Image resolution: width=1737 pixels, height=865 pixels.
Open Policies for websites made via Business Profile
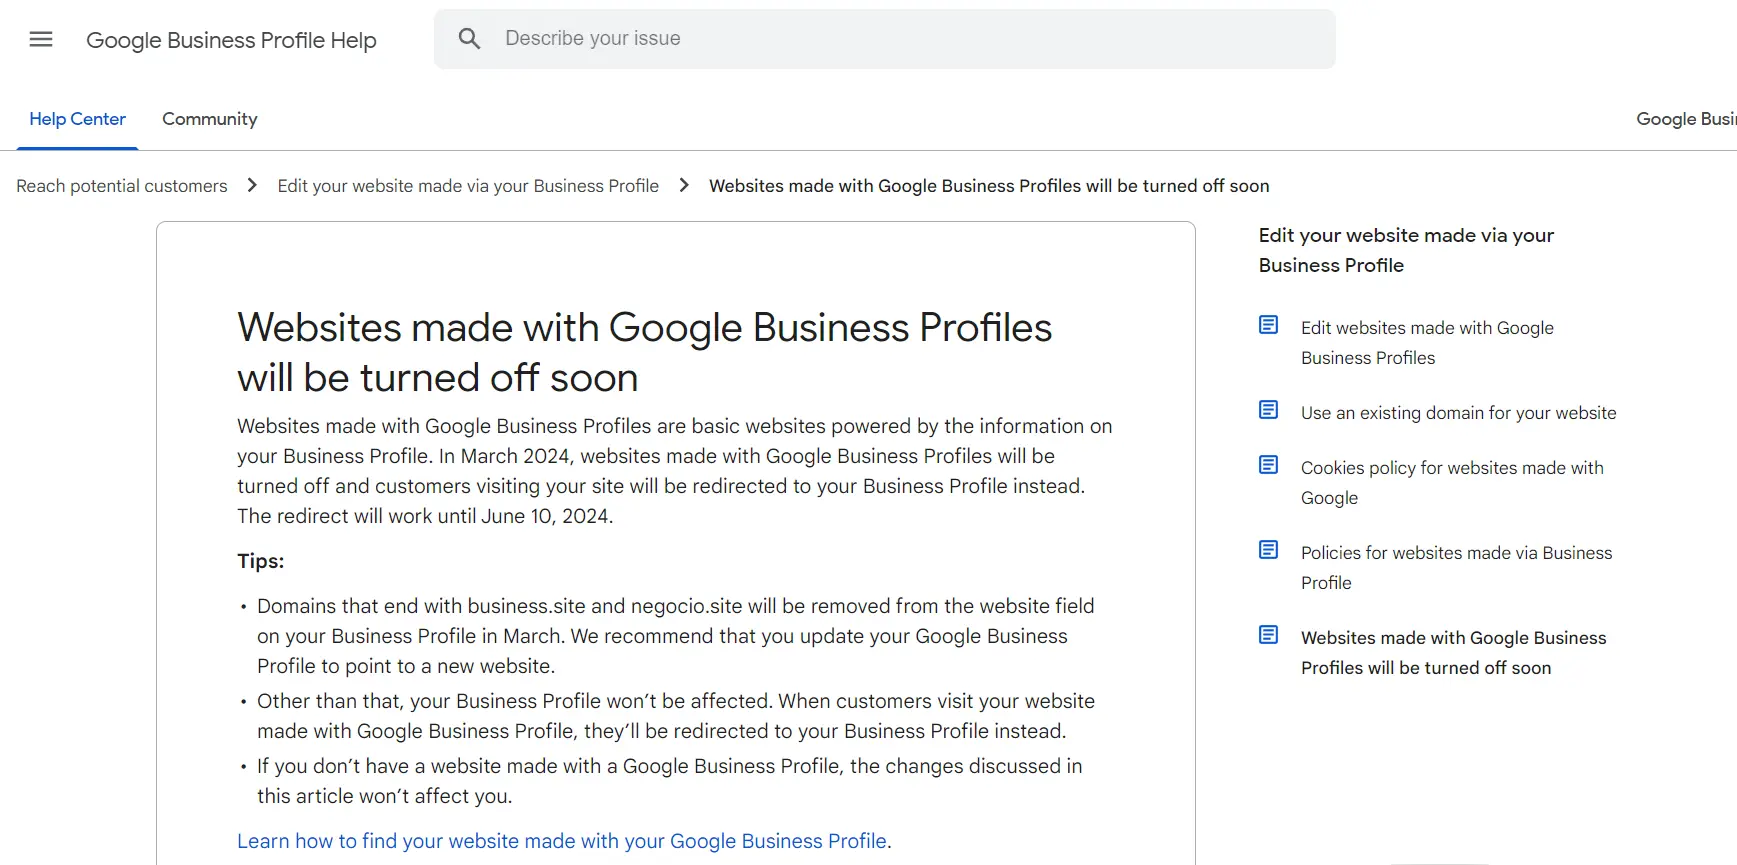click(x=1456, y=568)
